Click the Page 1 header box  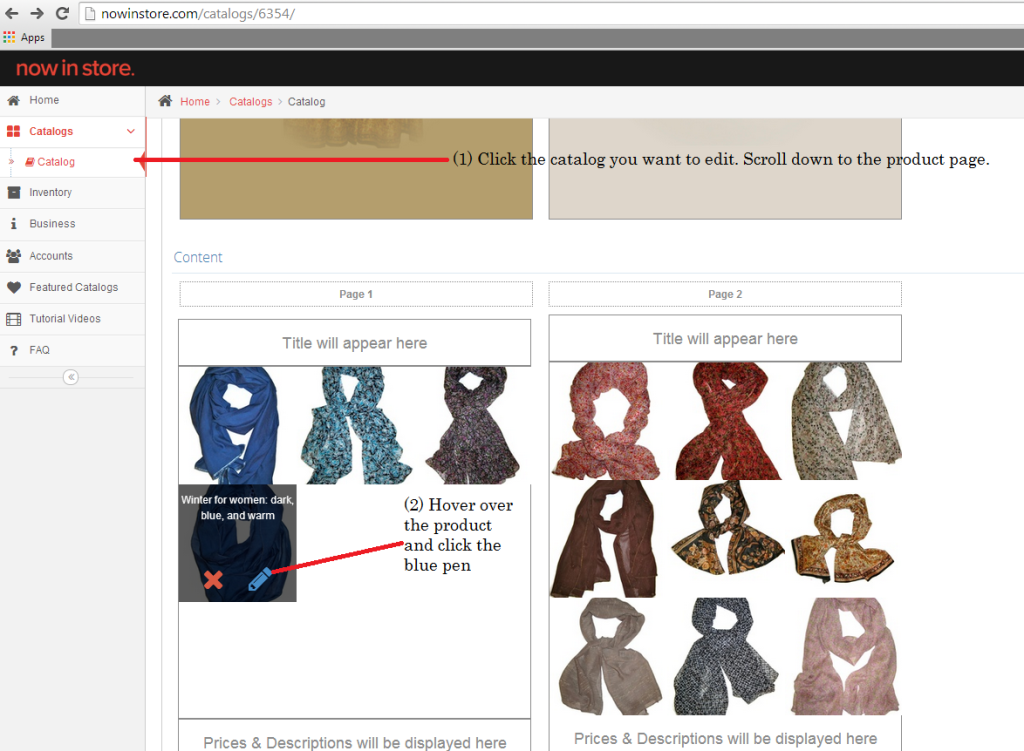pyautogui.click(x=356, y=294)
